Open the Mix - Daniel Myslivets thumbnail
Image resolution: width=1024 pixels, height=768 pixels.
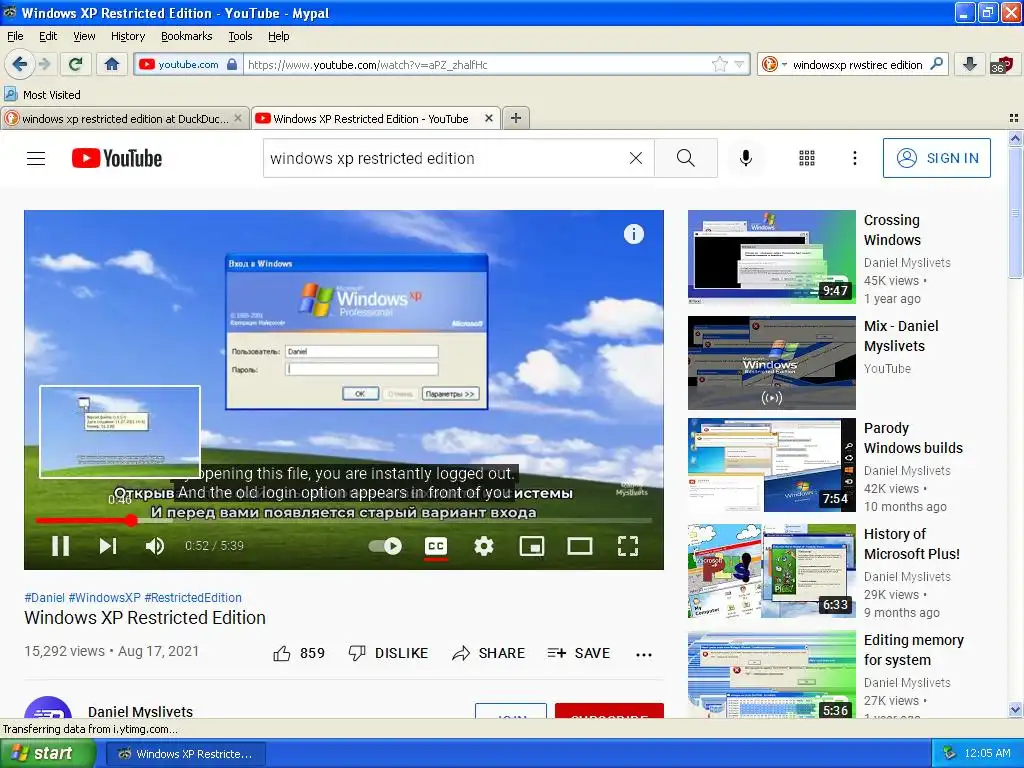pos(771,363)
